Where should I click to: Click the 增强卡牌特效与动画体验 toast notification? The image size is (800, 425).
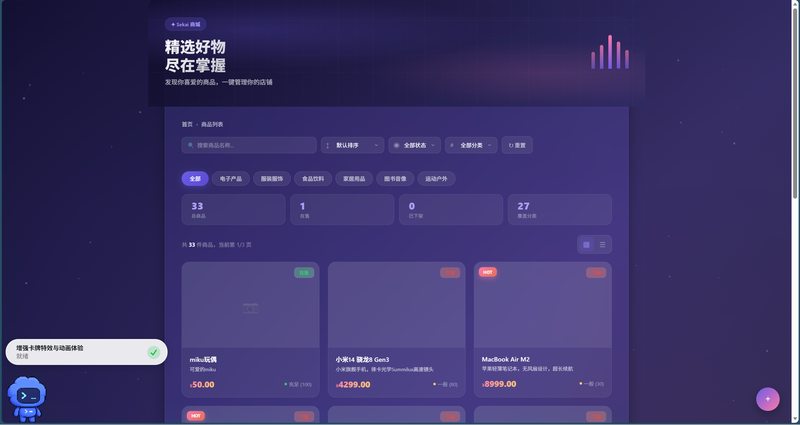(86, 352)
